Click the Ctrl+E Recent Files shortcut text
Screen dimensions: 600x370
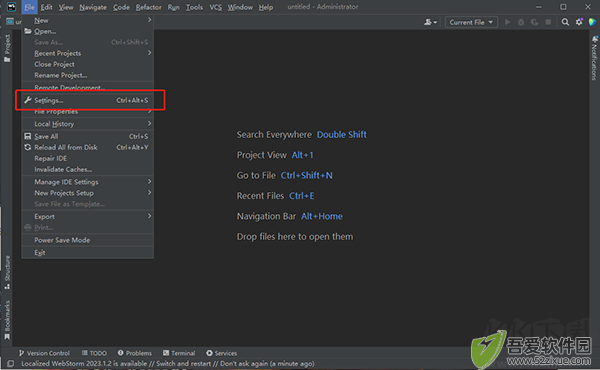[302, 196]
